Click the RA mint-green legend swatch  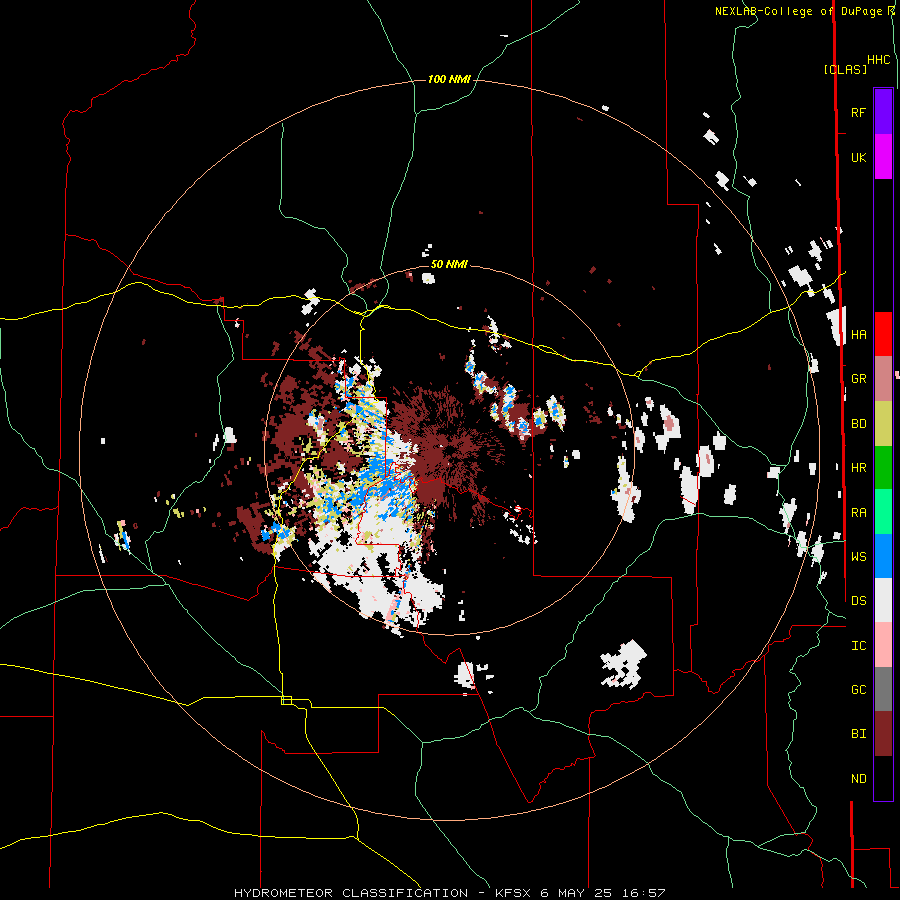[883, 512]
